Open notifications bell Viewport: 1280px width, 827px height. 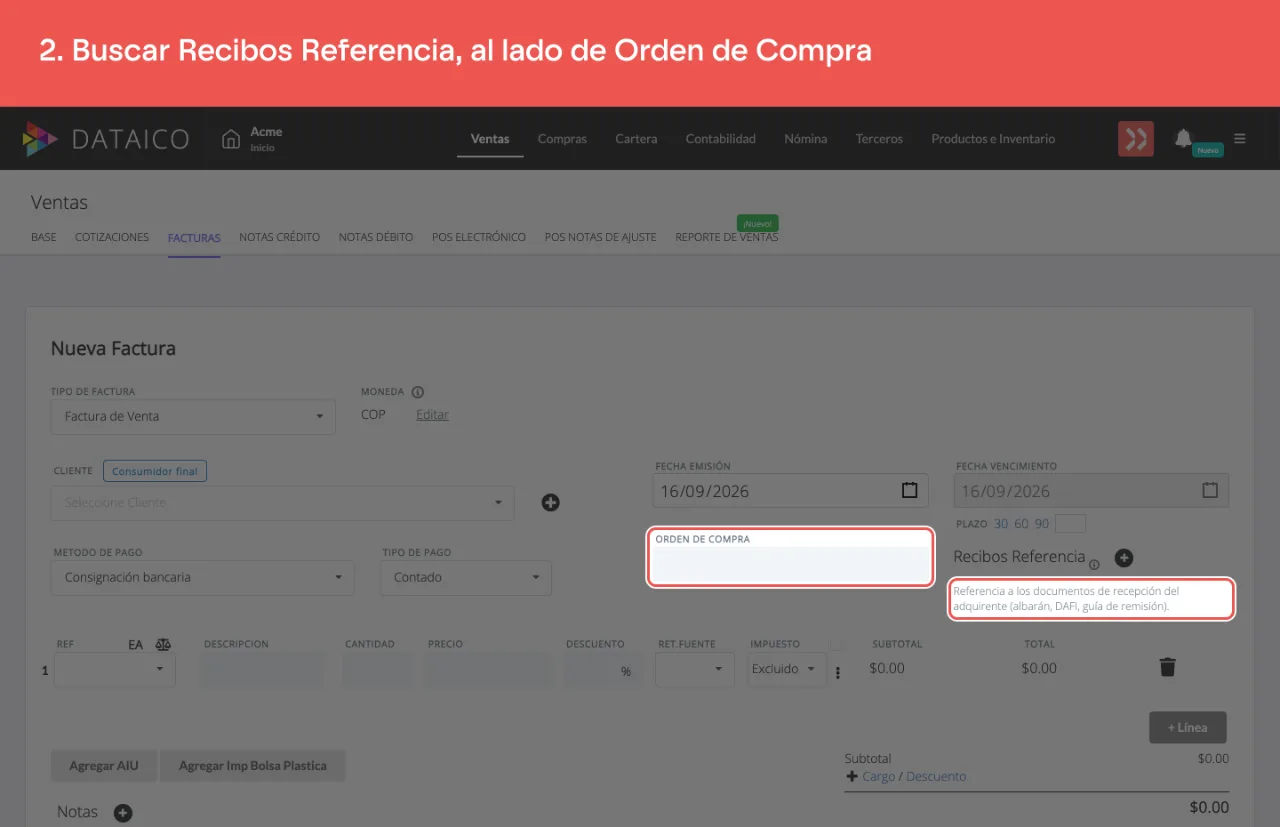click(x=1184, y=138)
